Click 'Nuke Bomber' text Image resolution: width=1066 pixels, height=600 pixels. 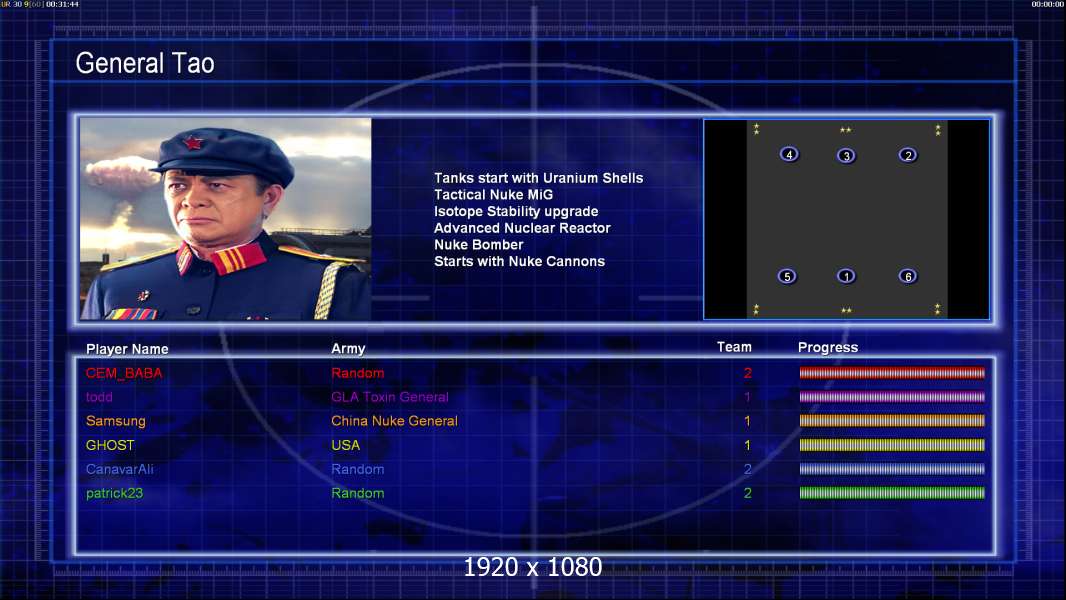click(479, 245)
